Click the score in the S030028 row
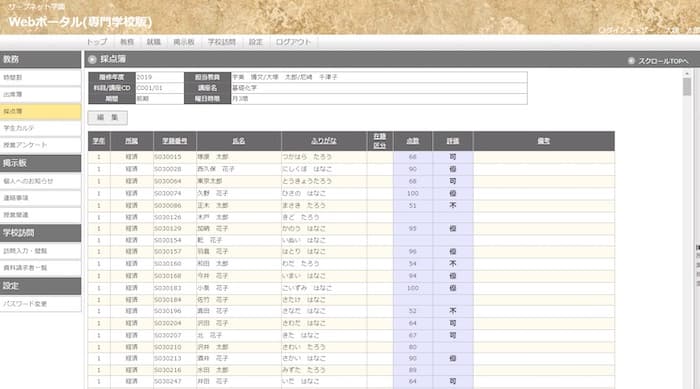The width and height of the screenshot is (700, 389). click(412, 169)
